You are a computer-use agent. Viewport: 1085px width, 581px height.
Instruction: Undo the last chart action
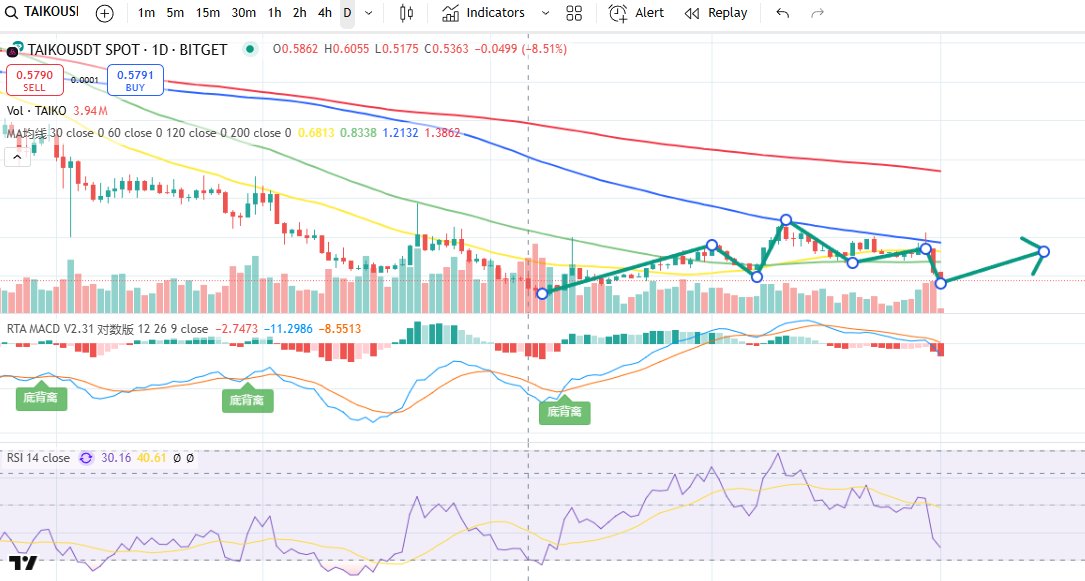(x=783, y=12)
